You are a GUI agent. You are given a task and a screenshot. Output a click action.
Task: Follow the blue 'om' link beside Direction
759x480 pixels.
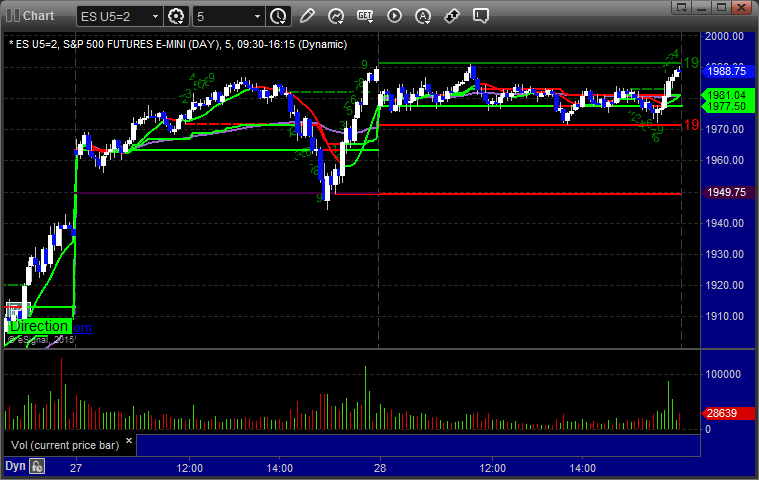pyautogui.click(x=82, y=328)
